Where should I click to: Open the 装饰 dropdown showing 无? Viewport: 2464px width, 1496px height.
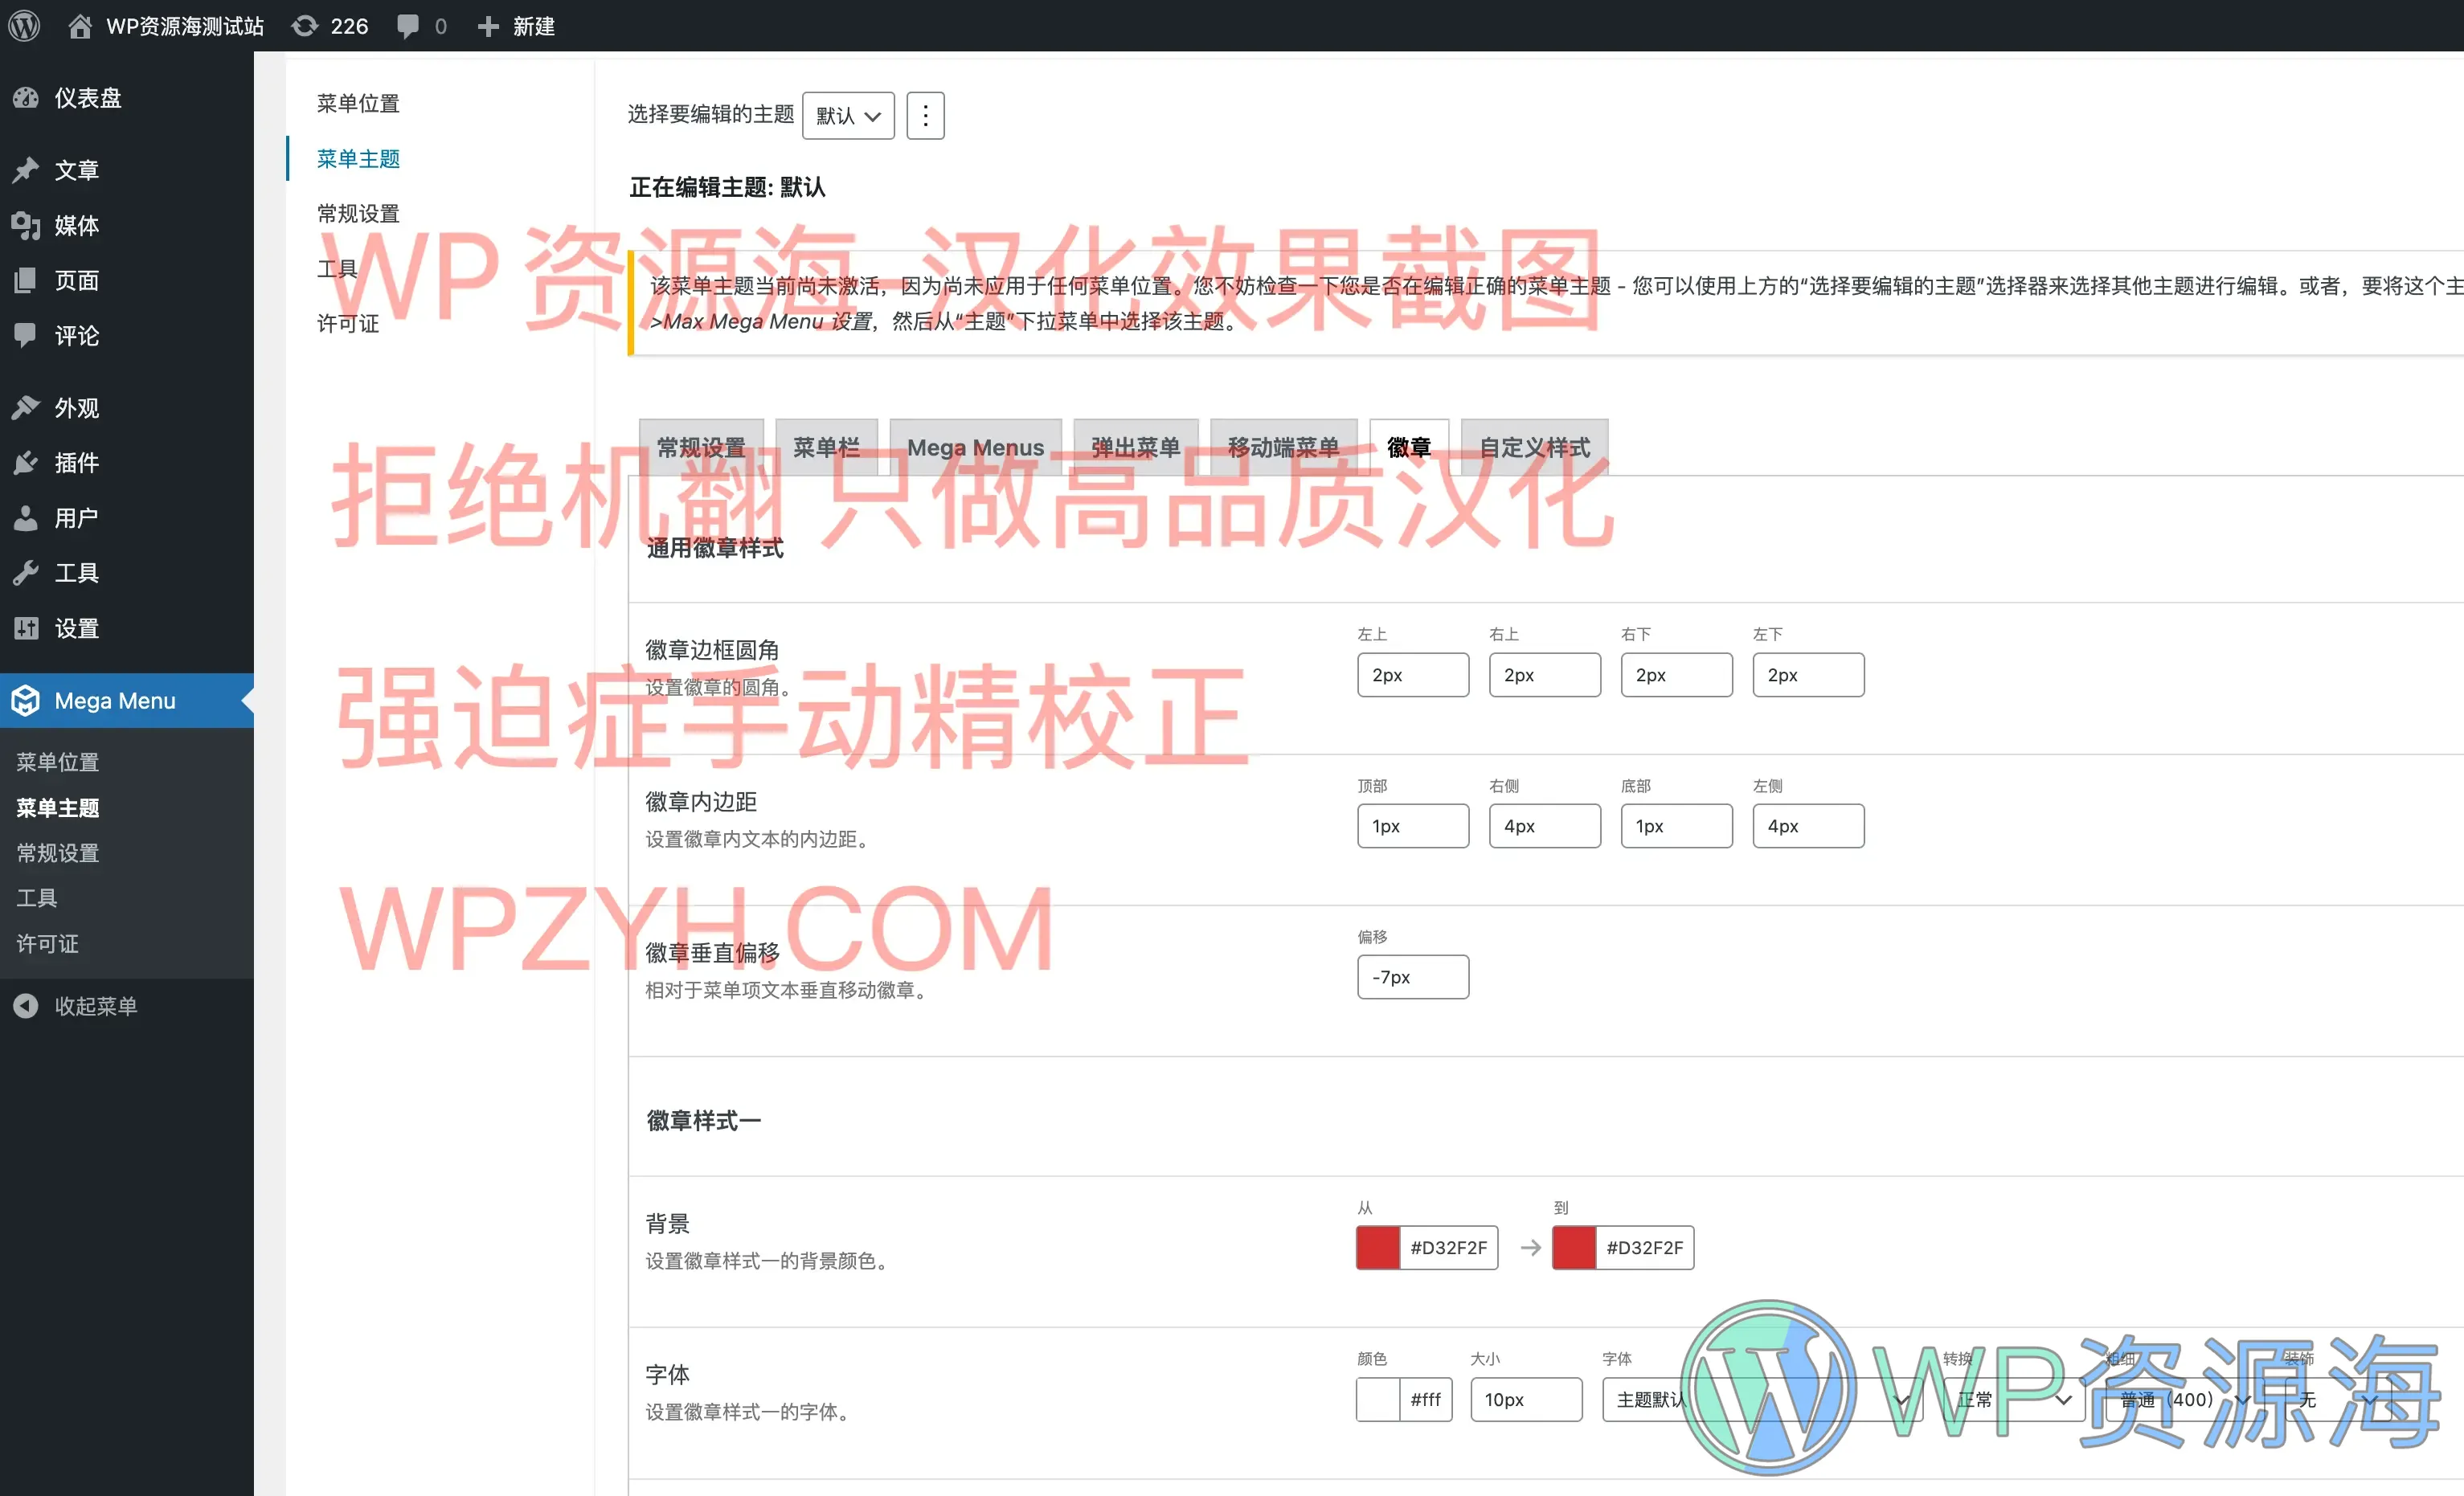point(2336,1400)
